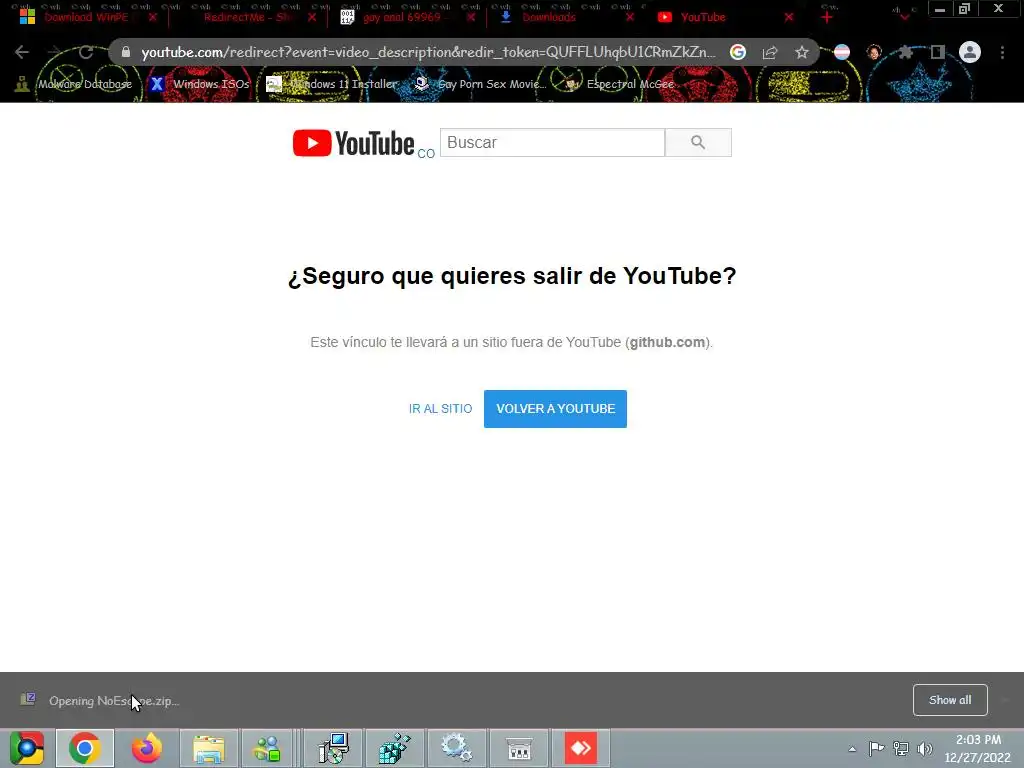Click the volume speaker tray icon
Image resolution: width=1024 pixels, height=768 pixels.
coord(925,748)
